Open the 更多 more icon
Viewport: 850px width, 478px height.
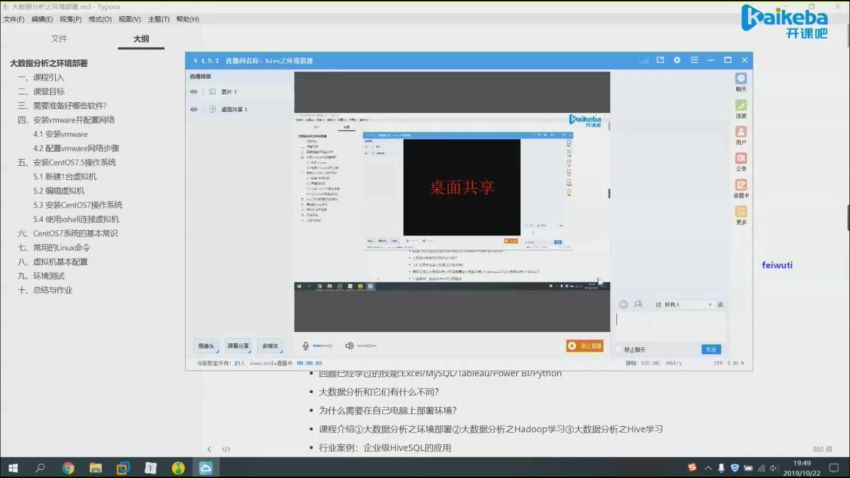pyautogui.click(x=741, y=215)
